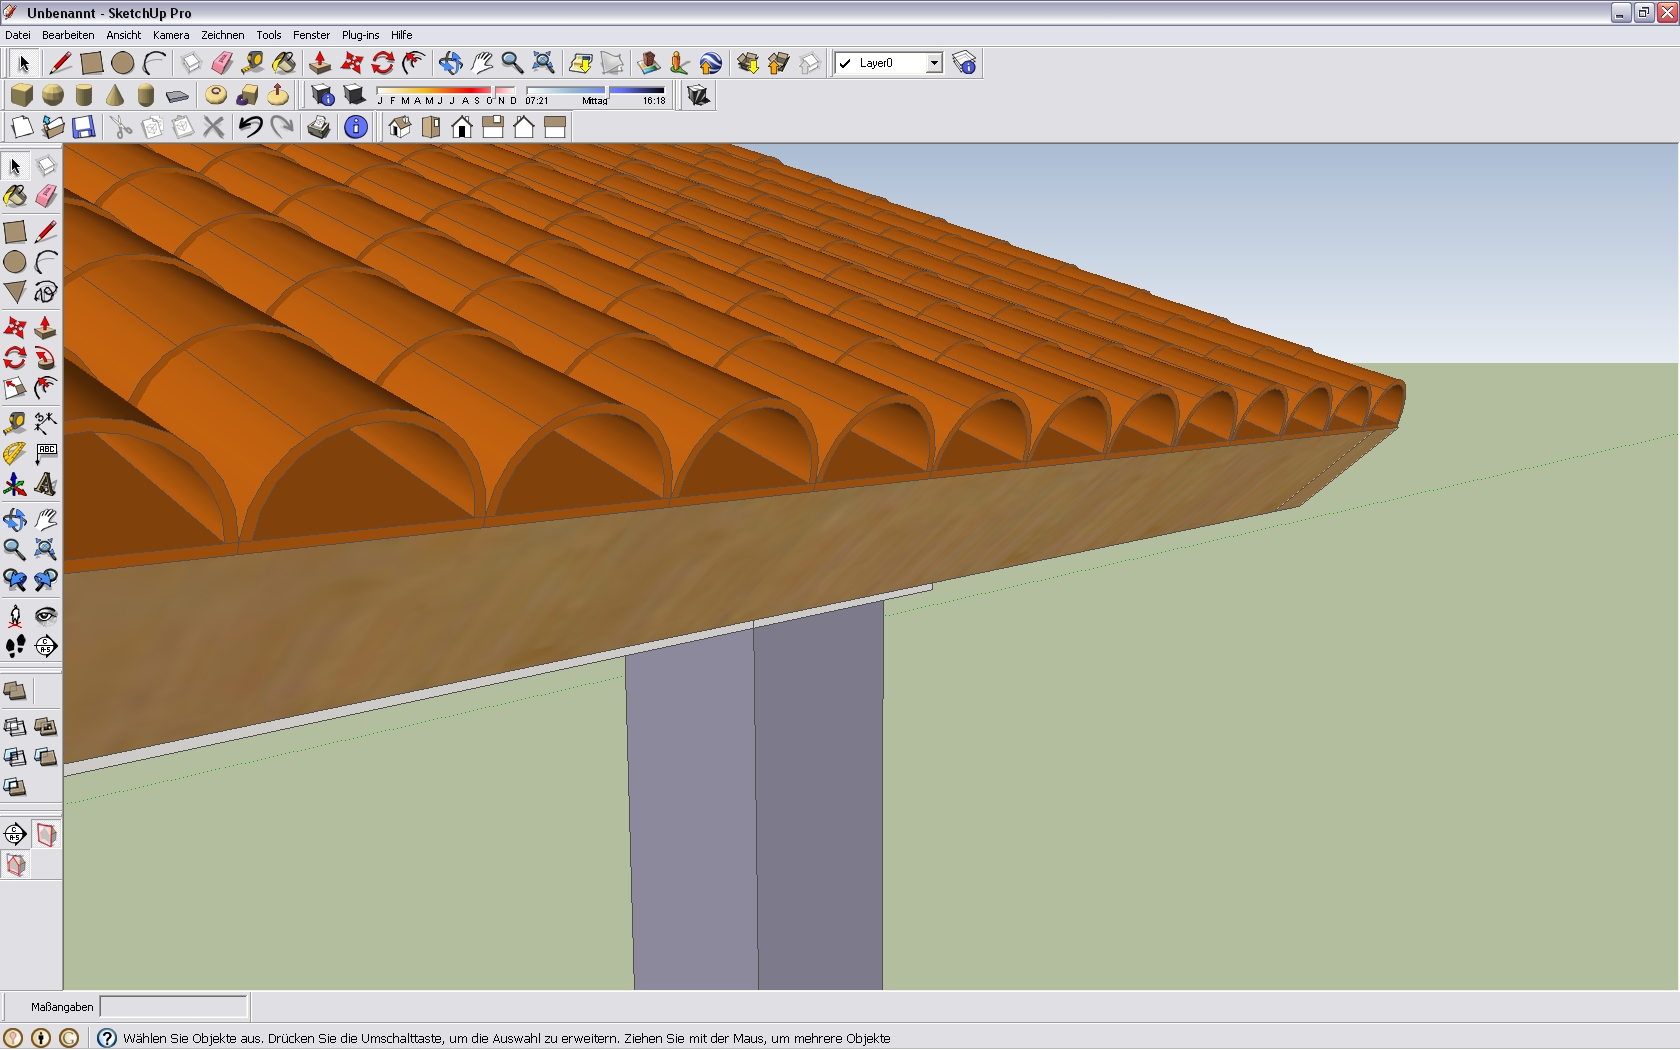Activate the Follow Me tool
The image size is (1680, 1050).
point(46,357)
